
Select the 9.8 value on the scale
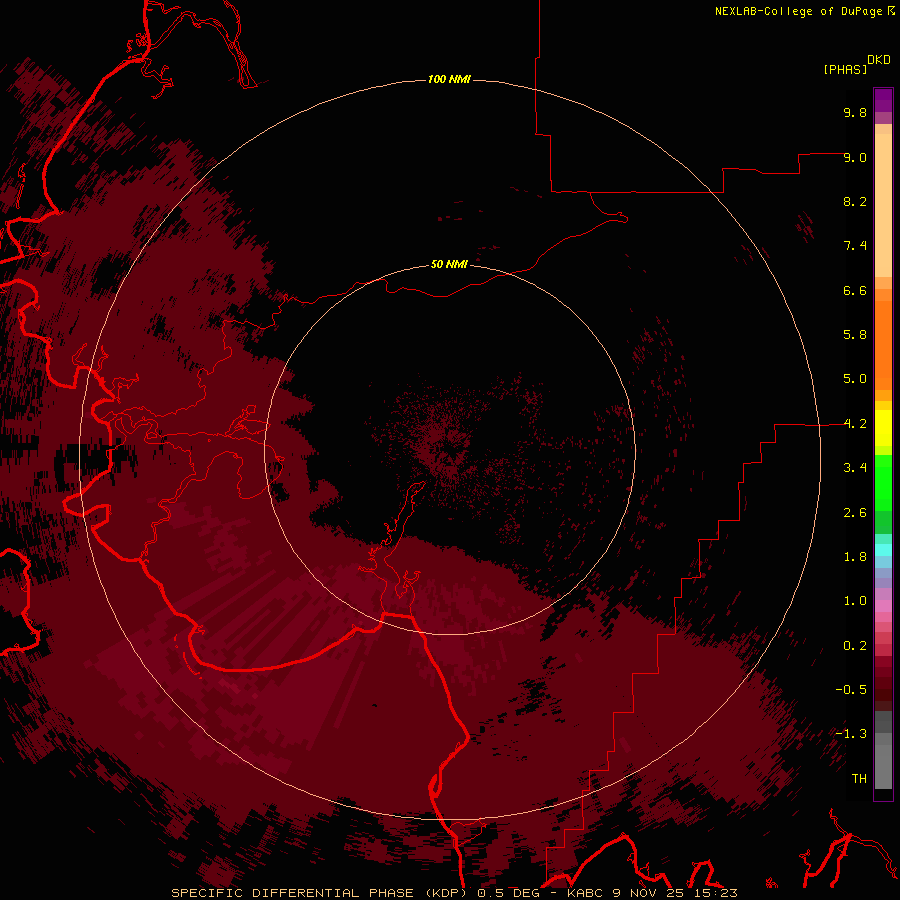coord(855,112)
